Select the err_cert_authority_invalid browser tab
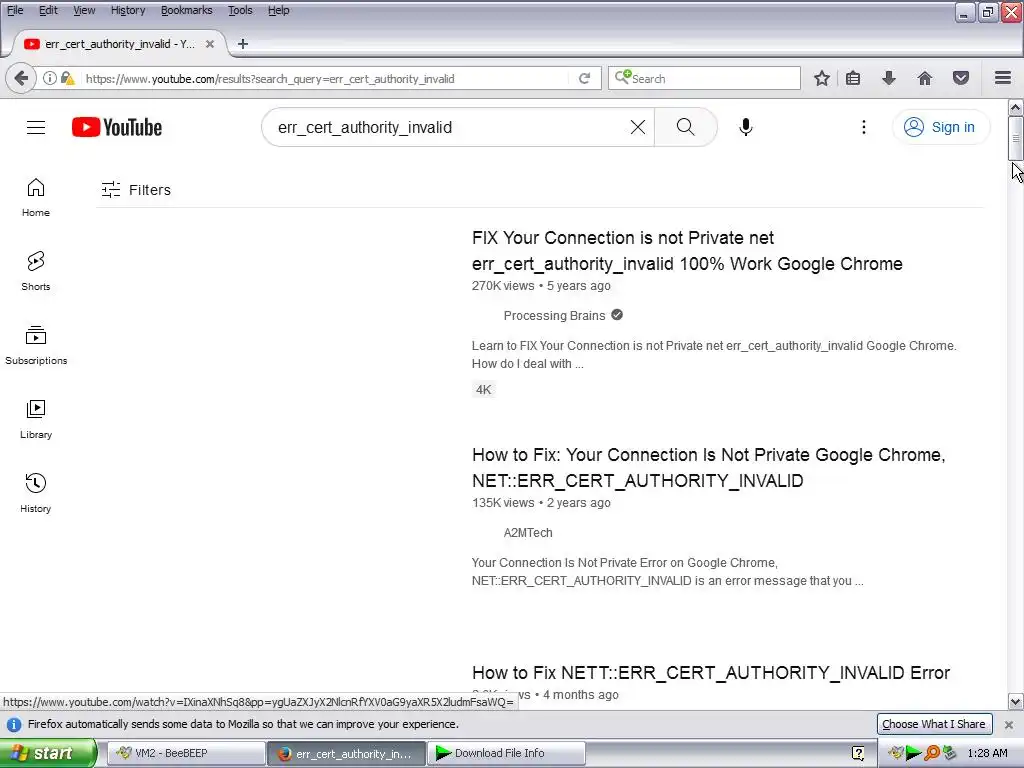 coord(118,44)
